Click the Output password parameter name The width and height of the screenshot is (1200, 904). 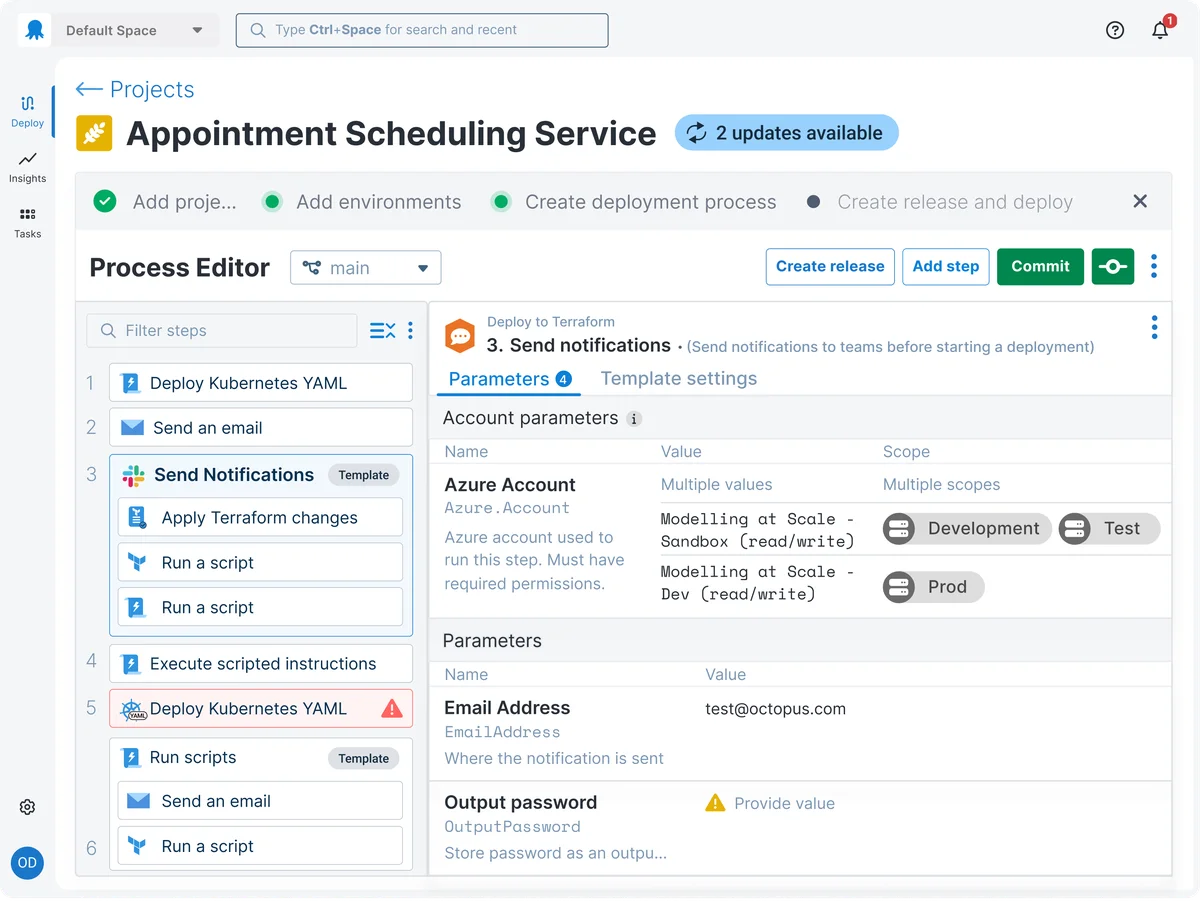pos(520,802)
